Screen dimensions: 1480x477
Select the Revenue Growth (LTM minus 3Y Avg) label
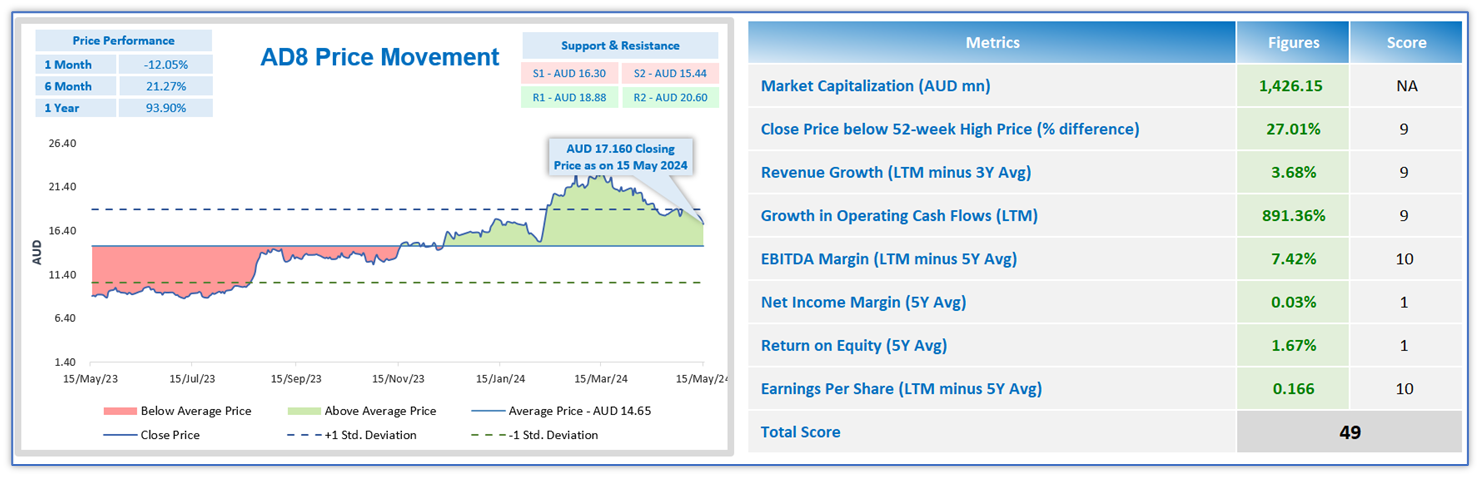896,172
